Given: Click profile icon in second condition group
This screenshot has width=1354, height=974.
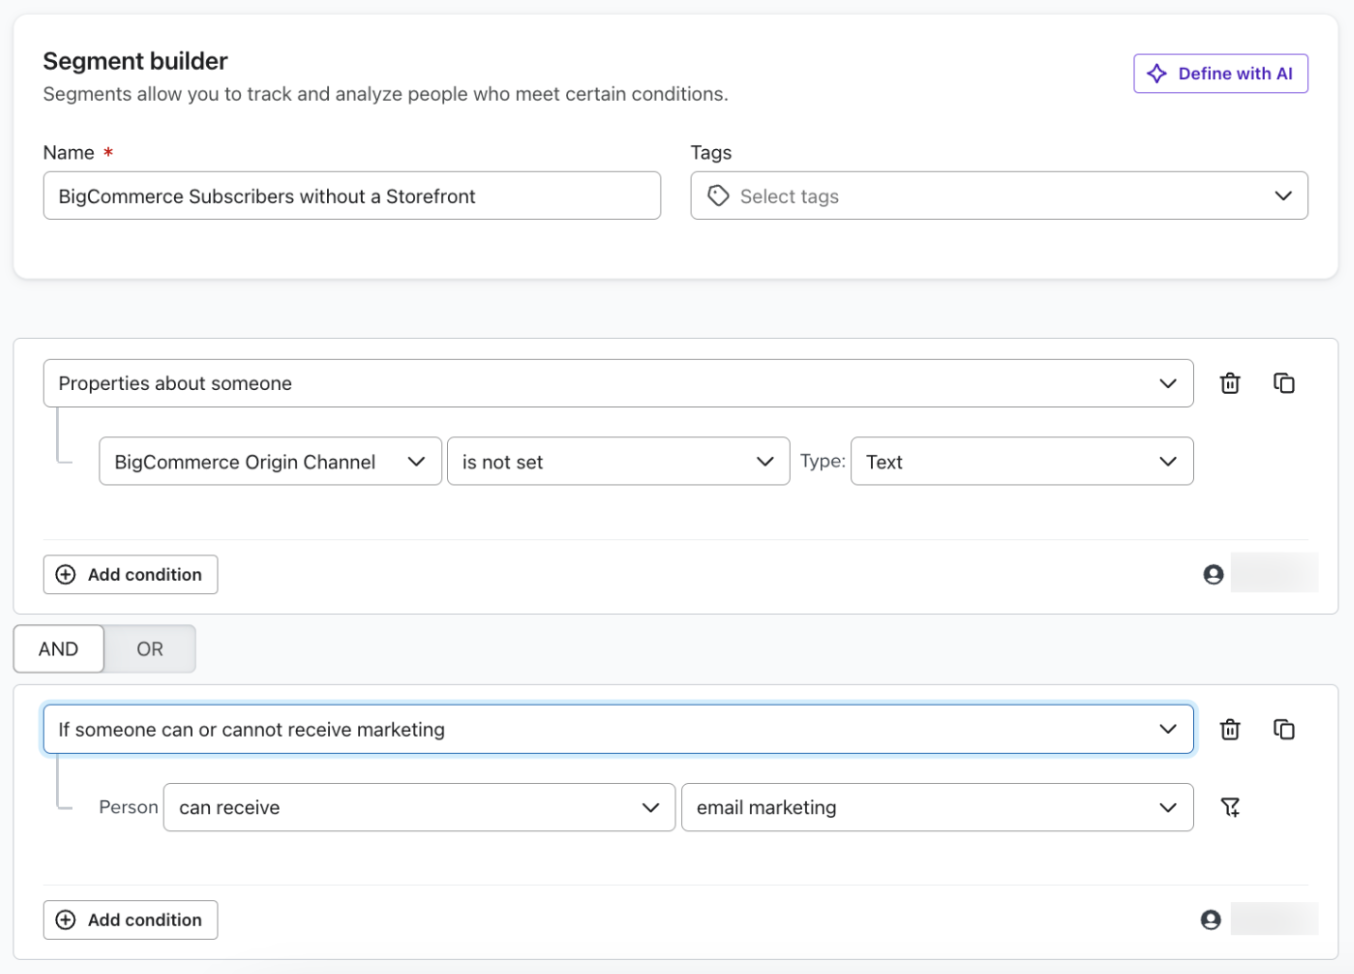Looking at the screenshot, I should click(1211, 920).
